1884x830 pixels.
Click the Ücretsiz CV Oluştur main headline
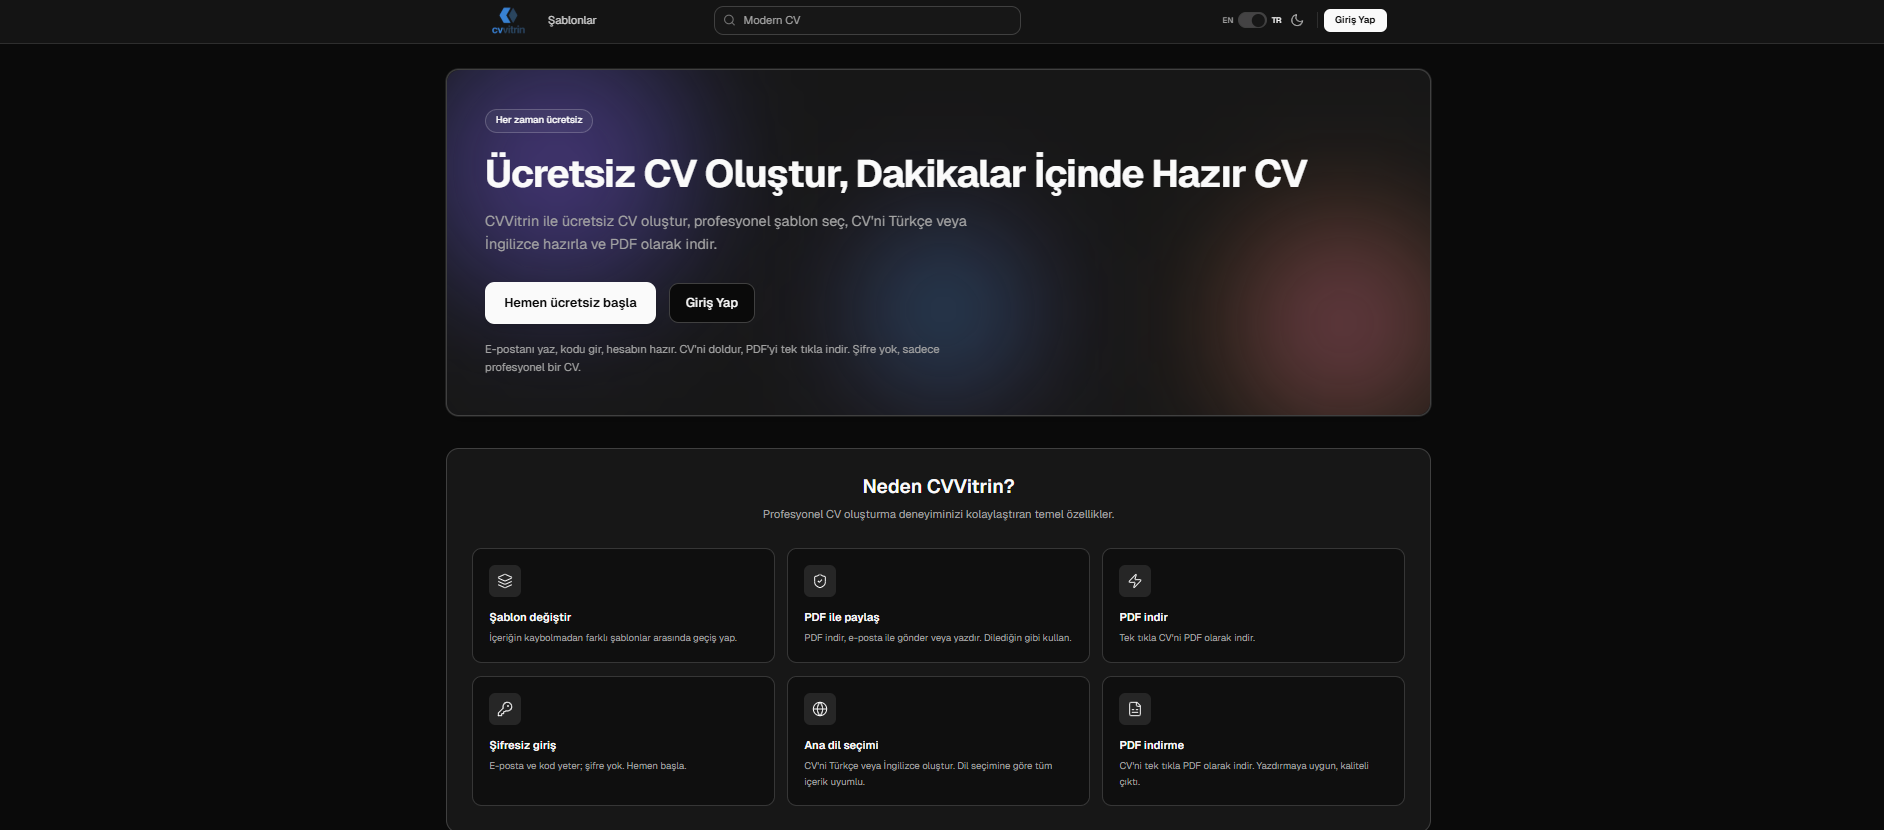pyautogui.click(x=895, y=173)
